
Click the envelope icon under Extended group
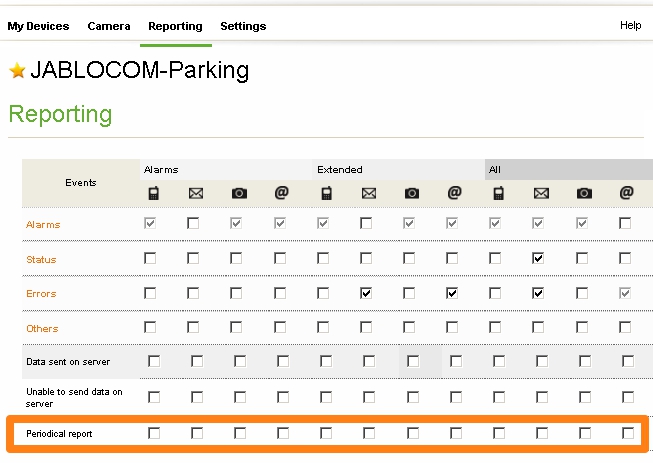click(368, 193)
